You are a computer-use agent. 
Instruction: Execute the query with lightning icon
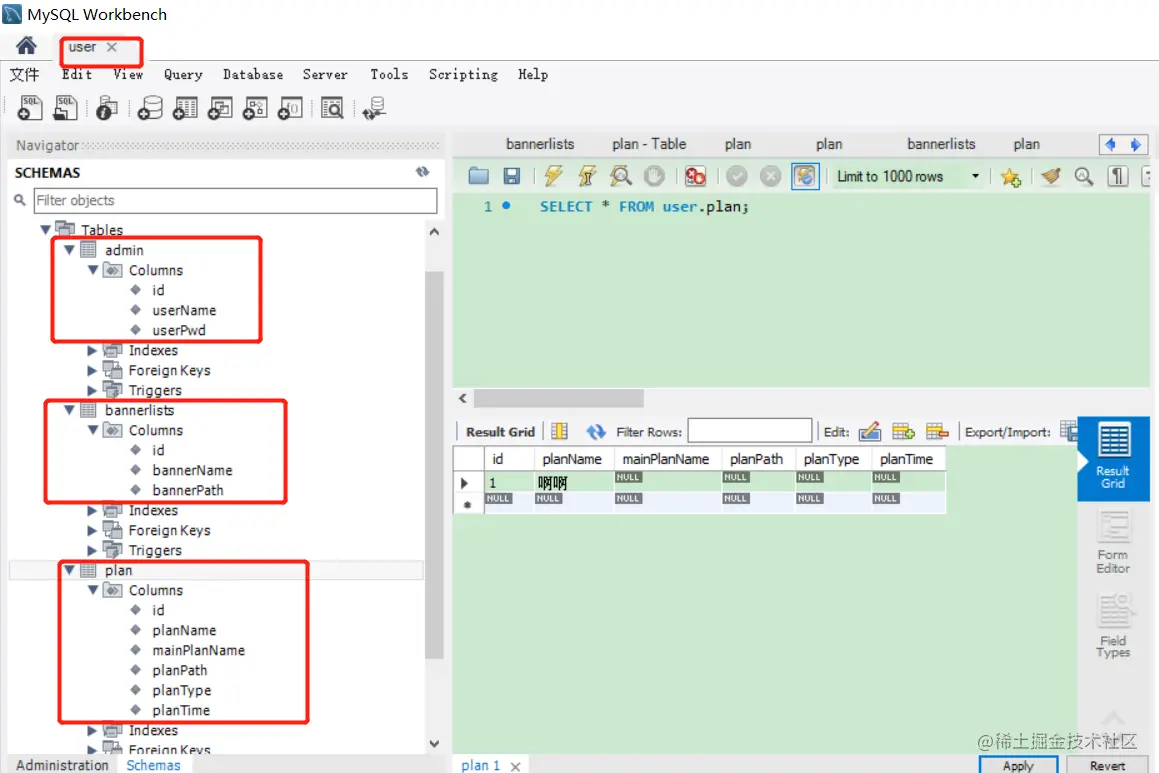pos(553,176)
